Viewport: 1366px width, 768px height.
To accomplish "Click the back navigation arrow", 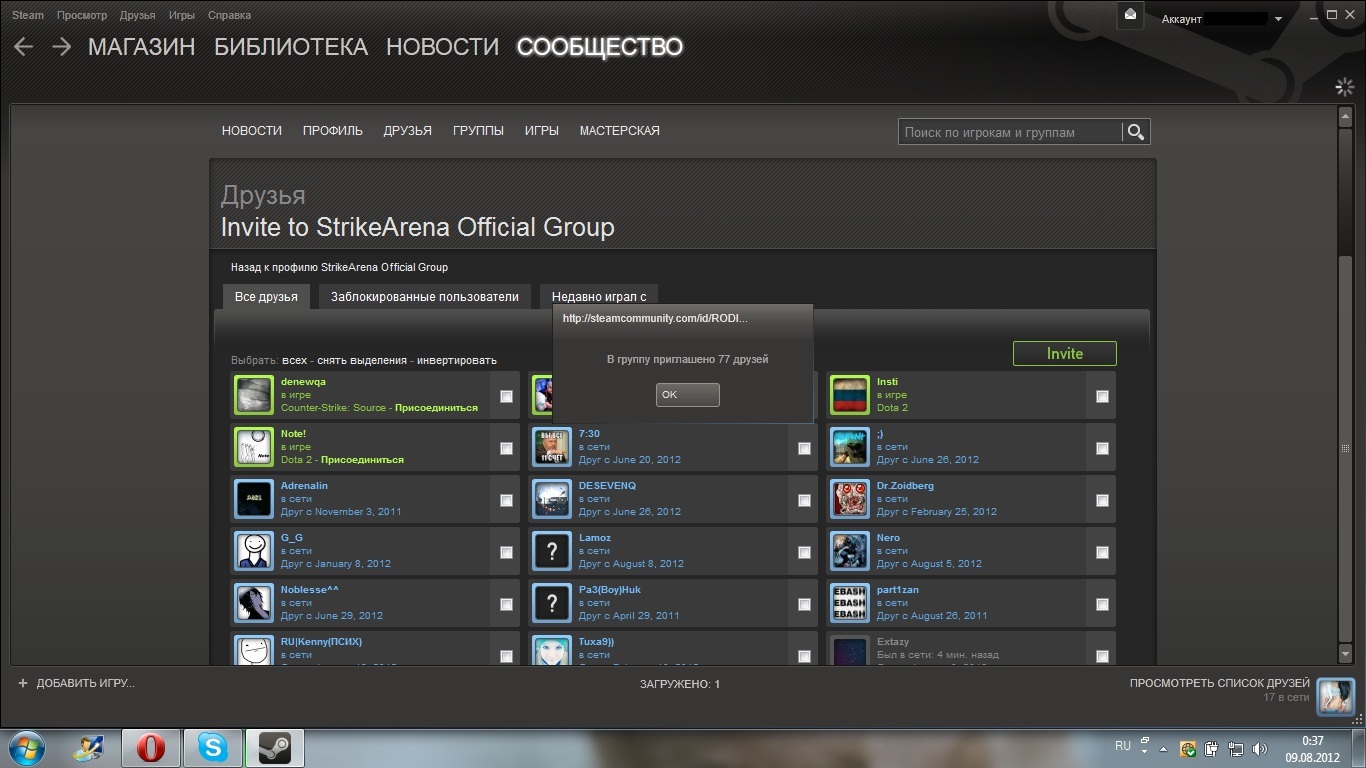I will click(x=24, y=47).
